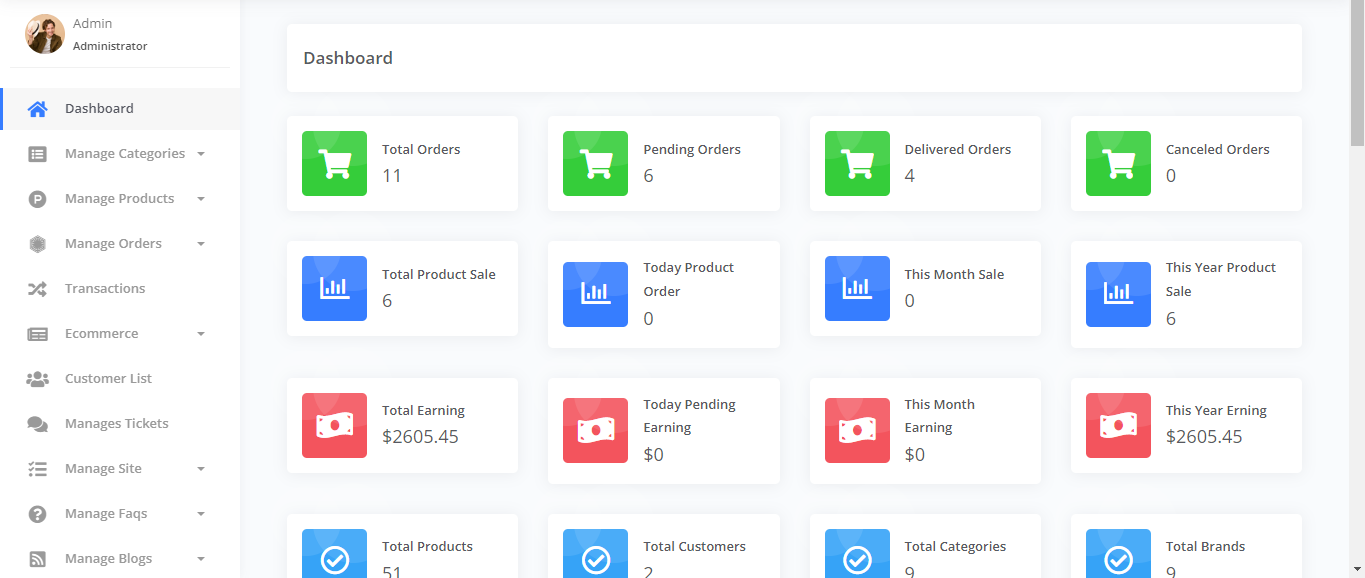Click the green cart icon for Canceled Orders
The width and height of the screenshot is (1365, 578).
tap(1118, 163)
